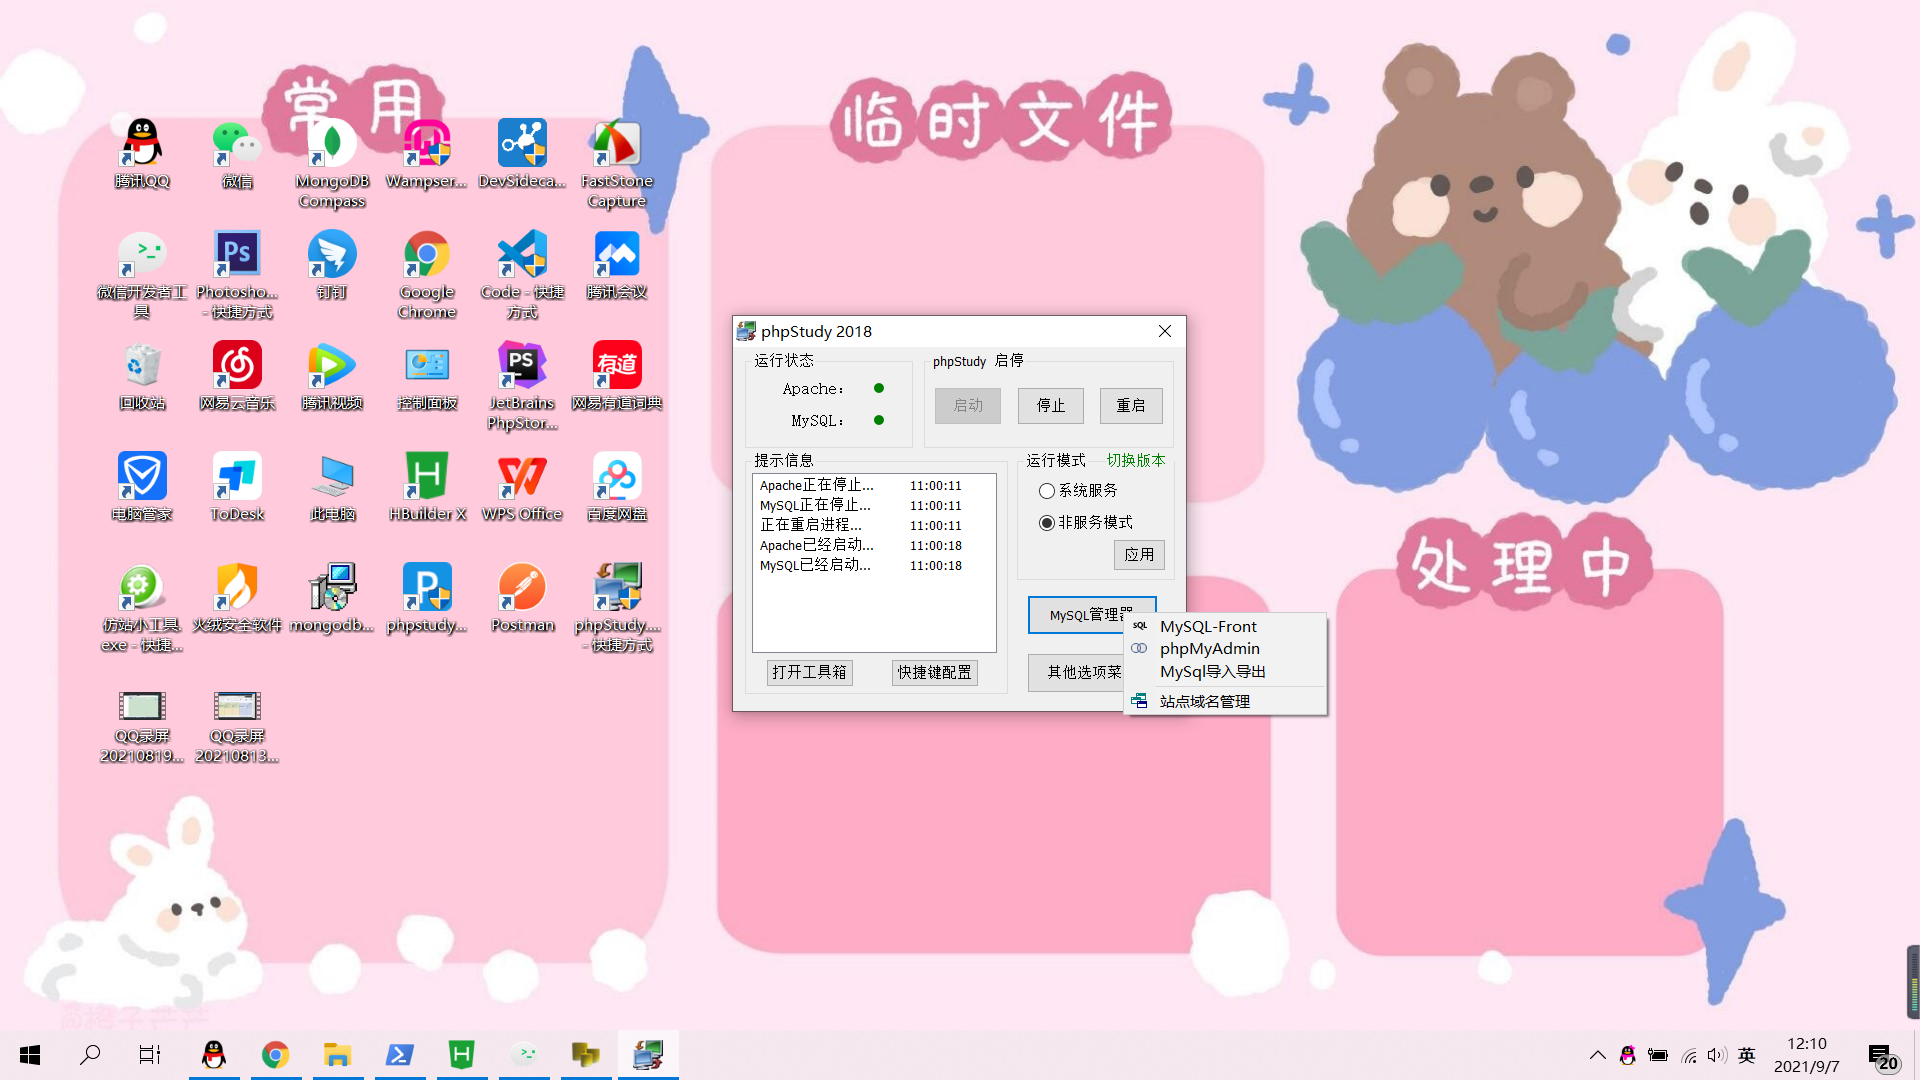Select 百度网盘 desktop icon
Viewport: 1920px width, 1080px height.
tap(617, 488)
